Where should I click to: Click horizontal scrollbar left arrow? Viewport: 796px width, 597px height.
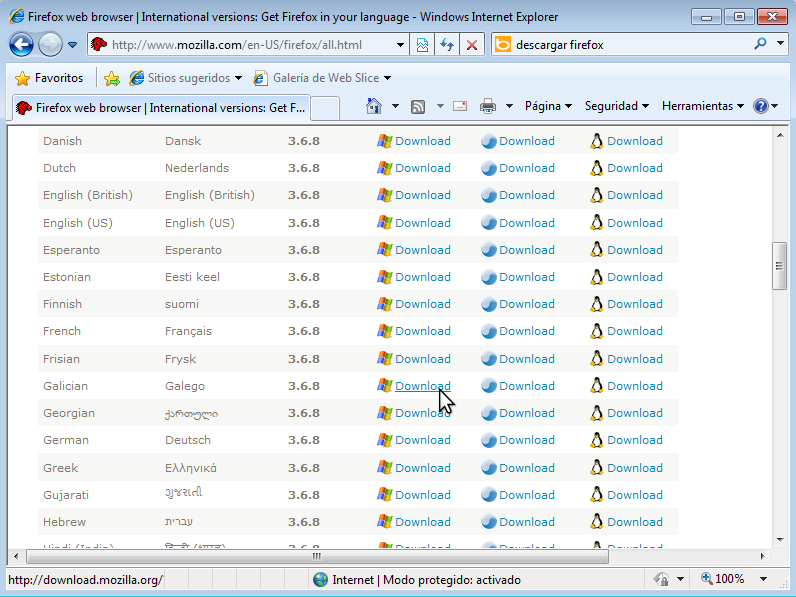[16, 556]
